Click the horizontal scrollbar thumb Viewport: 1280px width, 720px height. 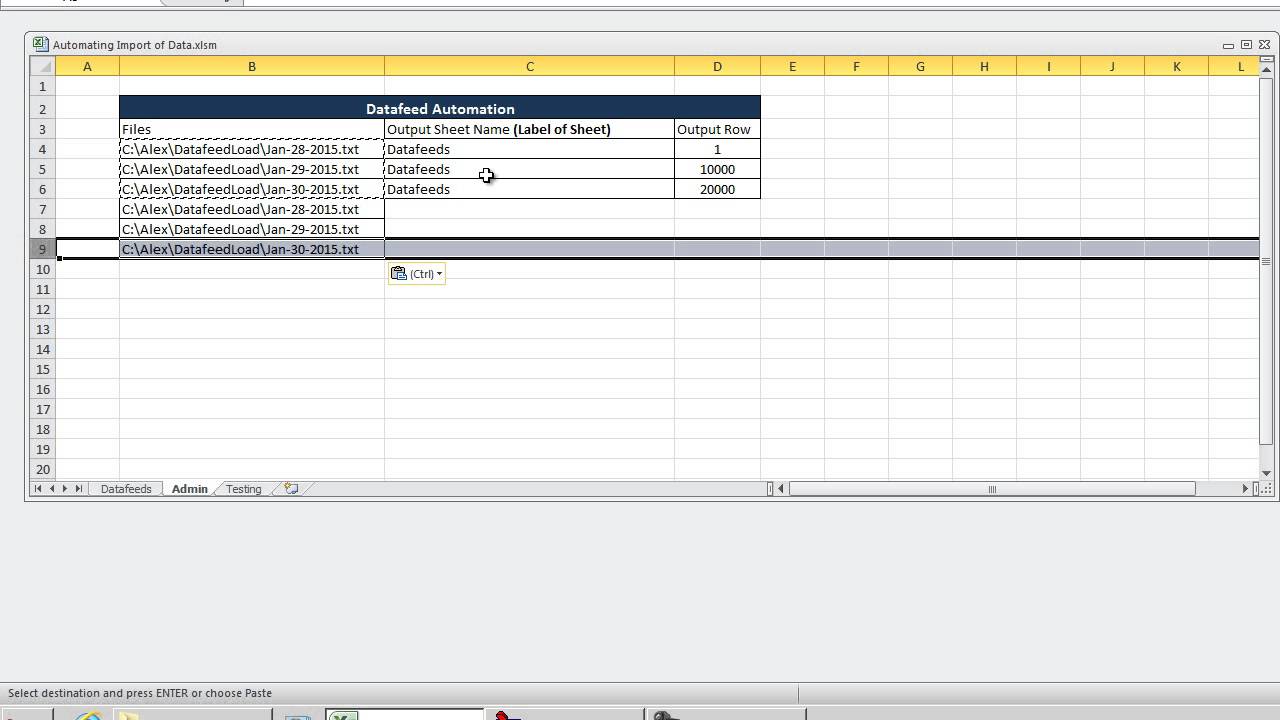pos(992,489)
